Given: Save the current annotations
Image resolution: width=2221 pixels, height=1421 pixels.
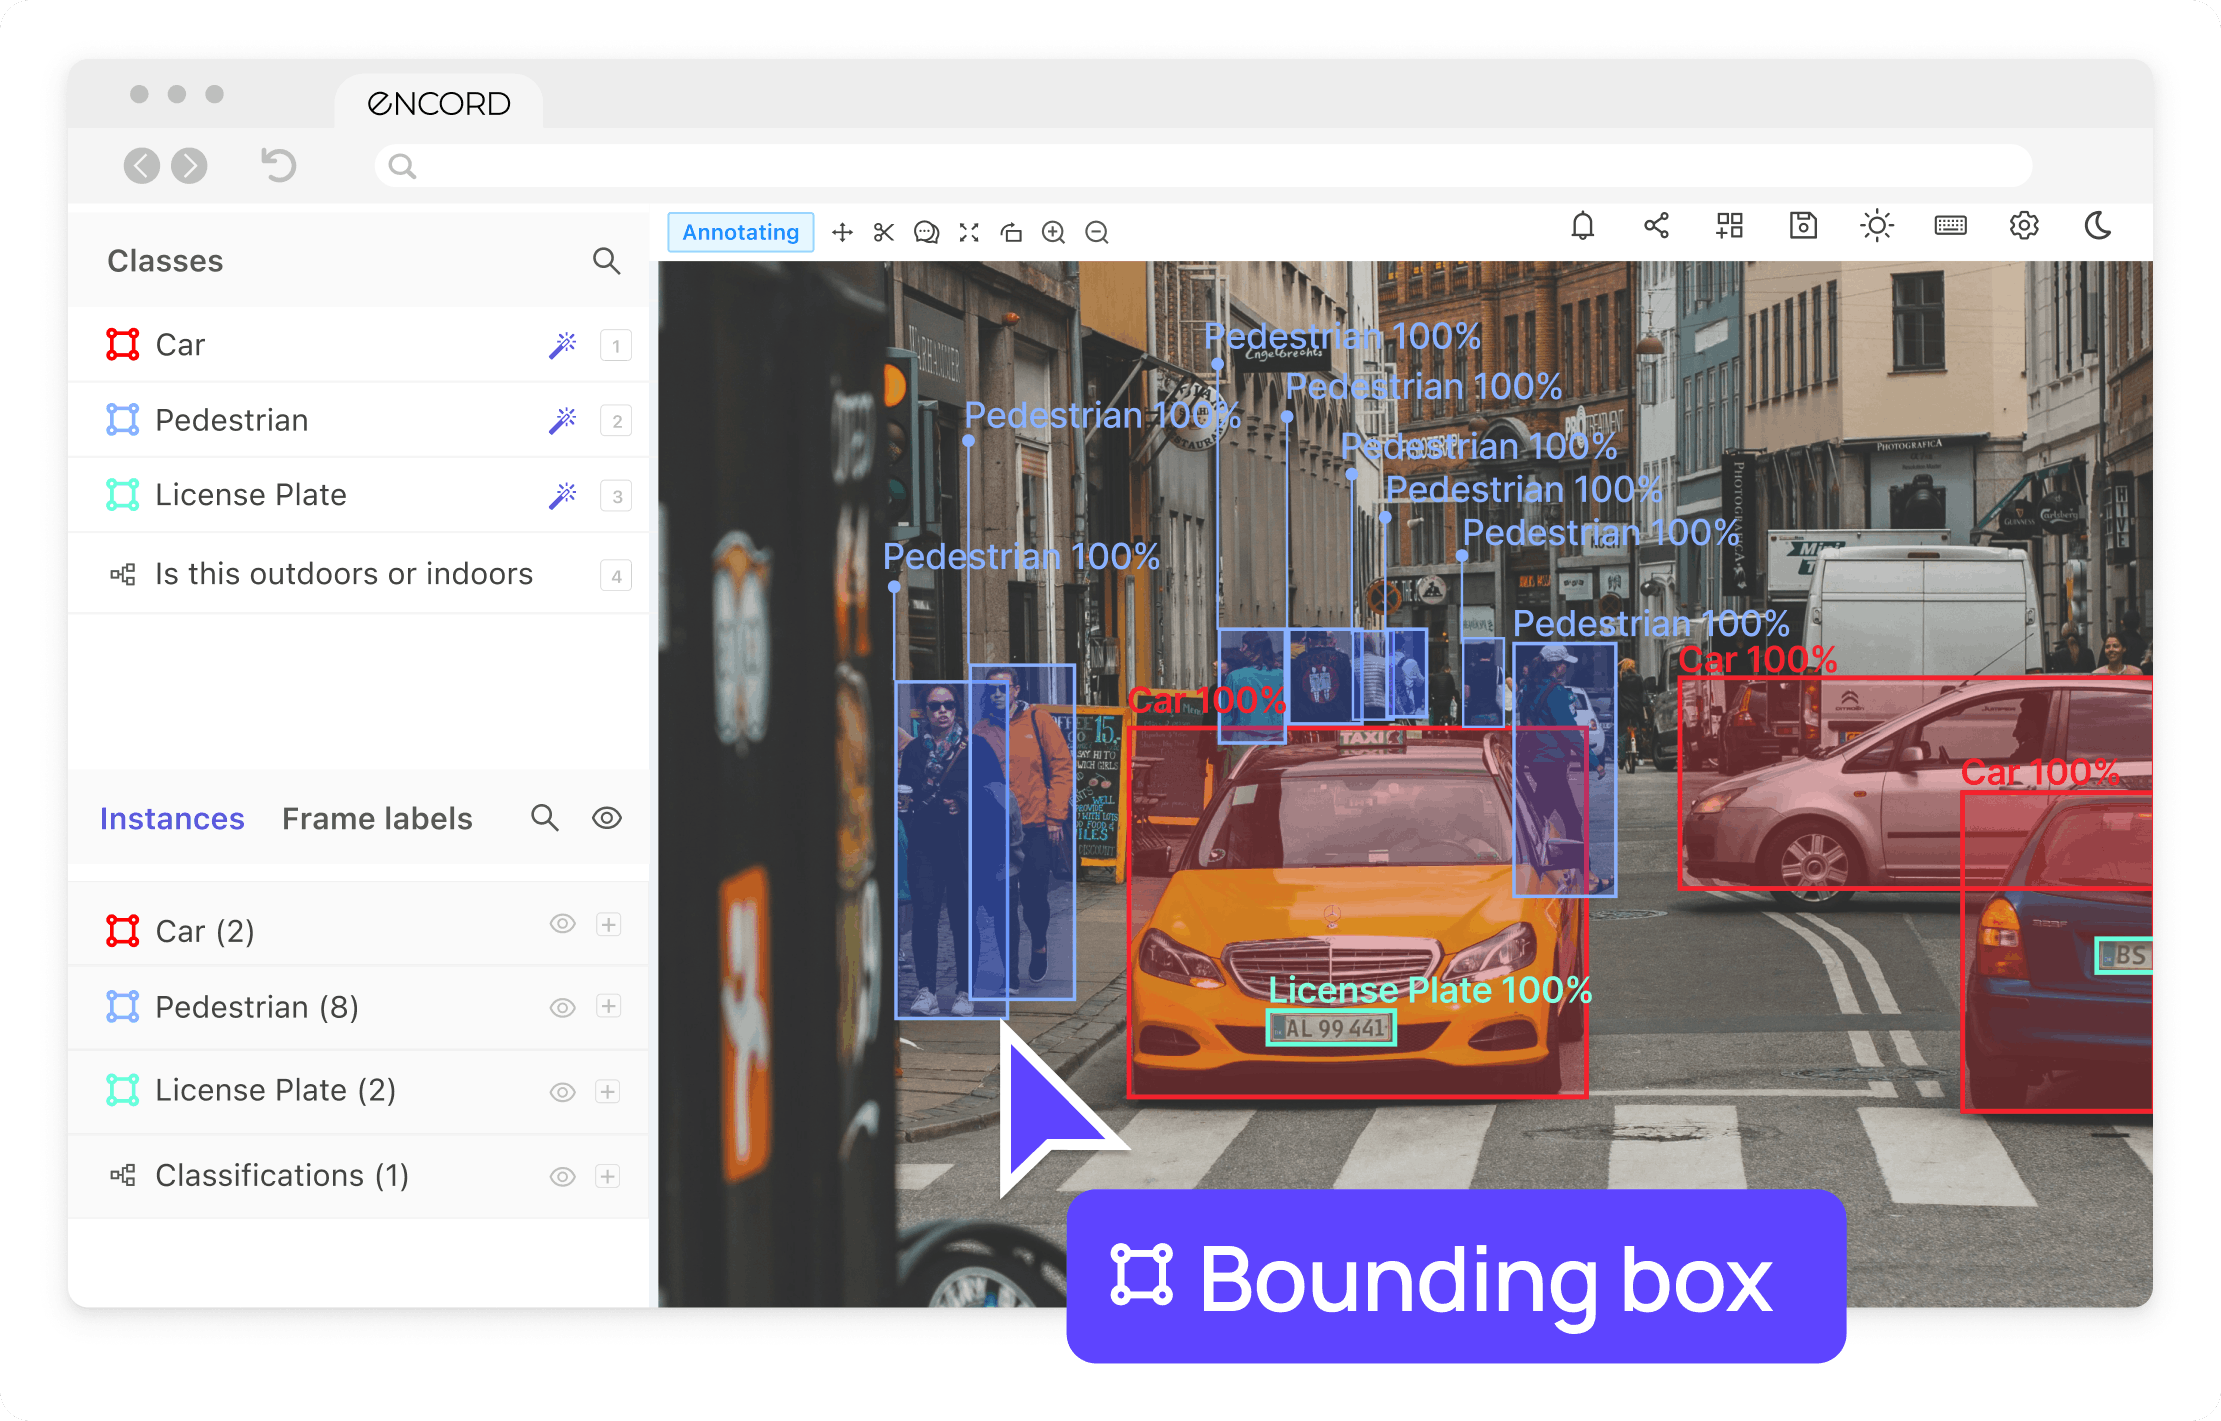Looking at the screenshot, I should [1803, 227].
